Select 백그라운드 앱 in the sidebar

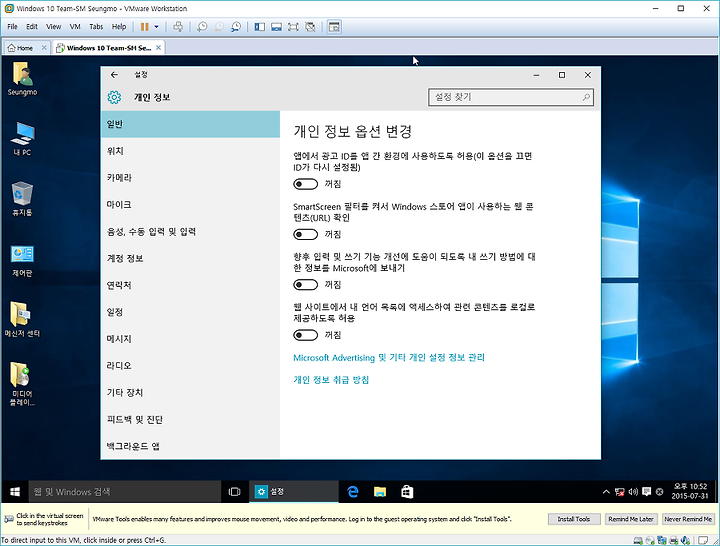pyautogui.click(x=190, y=446)
